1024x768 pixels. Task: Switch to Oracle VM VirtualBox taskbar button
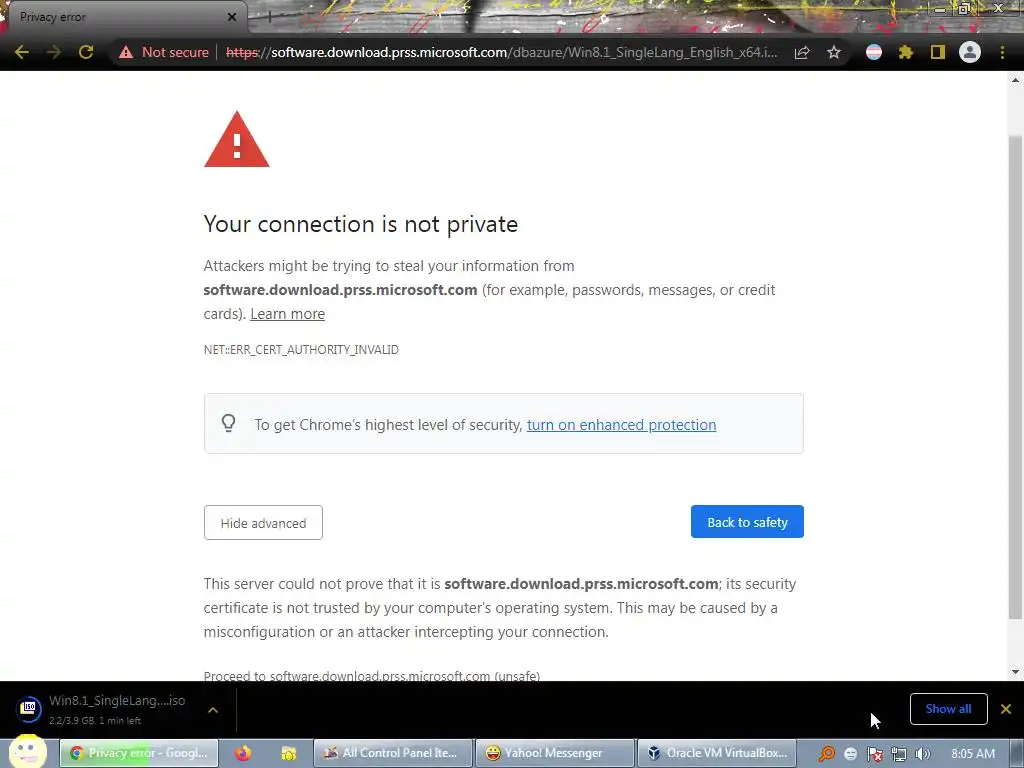[717, 753]
